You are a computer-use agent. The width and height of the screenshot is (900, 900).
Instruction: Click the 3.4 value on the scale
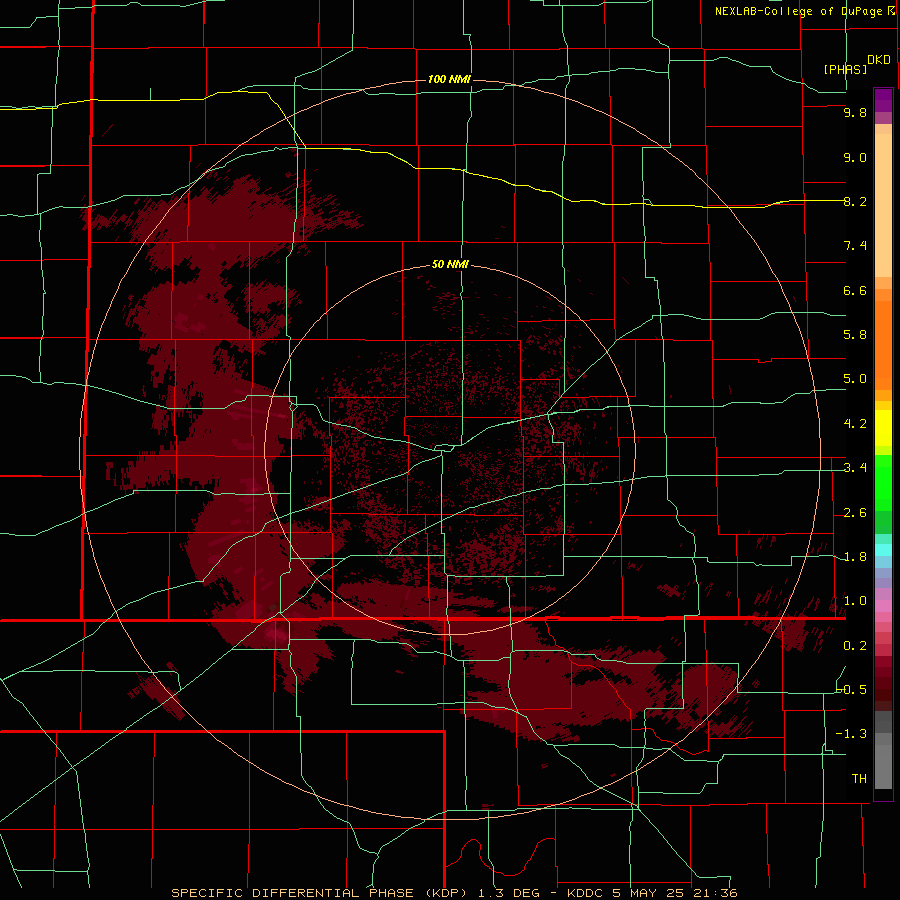[855, 468]
